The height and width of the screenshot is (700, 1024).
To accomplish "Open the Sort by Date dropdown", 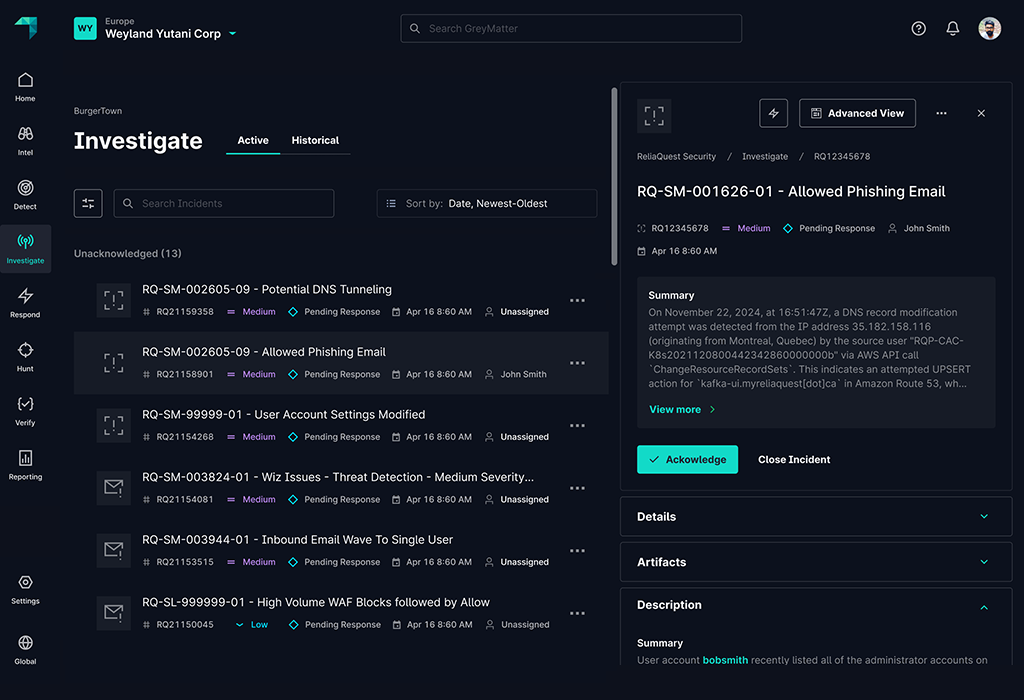I will [486, 203].
